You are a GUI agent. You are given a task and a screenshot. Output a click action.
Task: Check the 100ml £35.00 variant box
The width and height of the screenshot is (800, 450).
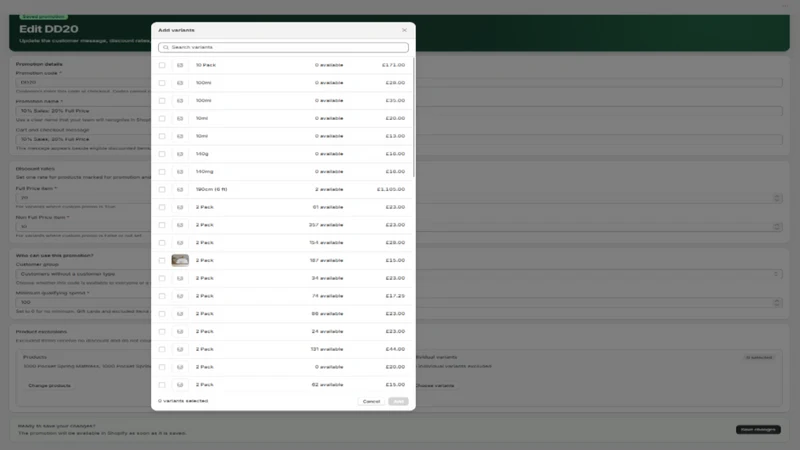(162, 101)
